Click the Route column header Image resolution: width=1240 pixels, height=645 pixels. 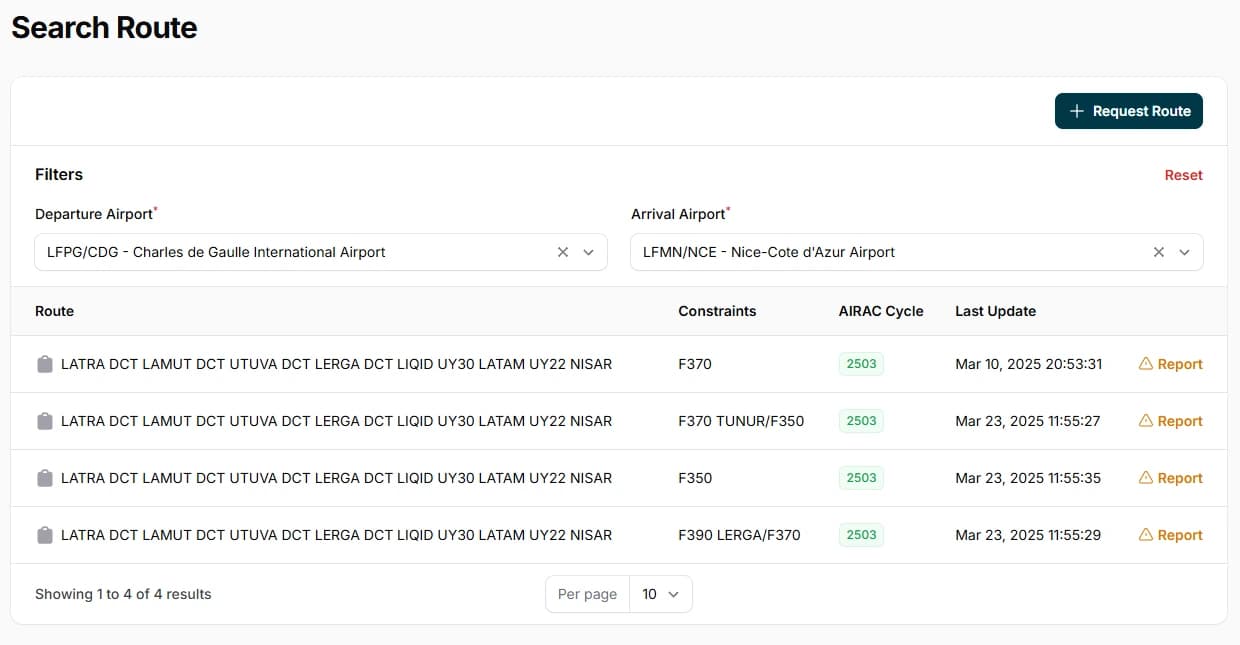pos(55,311)
